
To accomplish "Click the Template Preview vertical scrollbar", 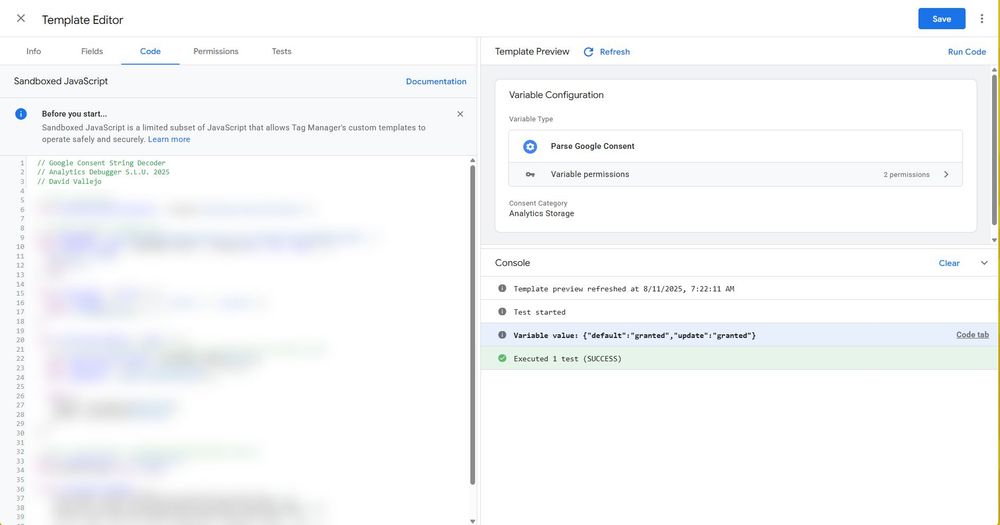I will click(994, 150).
